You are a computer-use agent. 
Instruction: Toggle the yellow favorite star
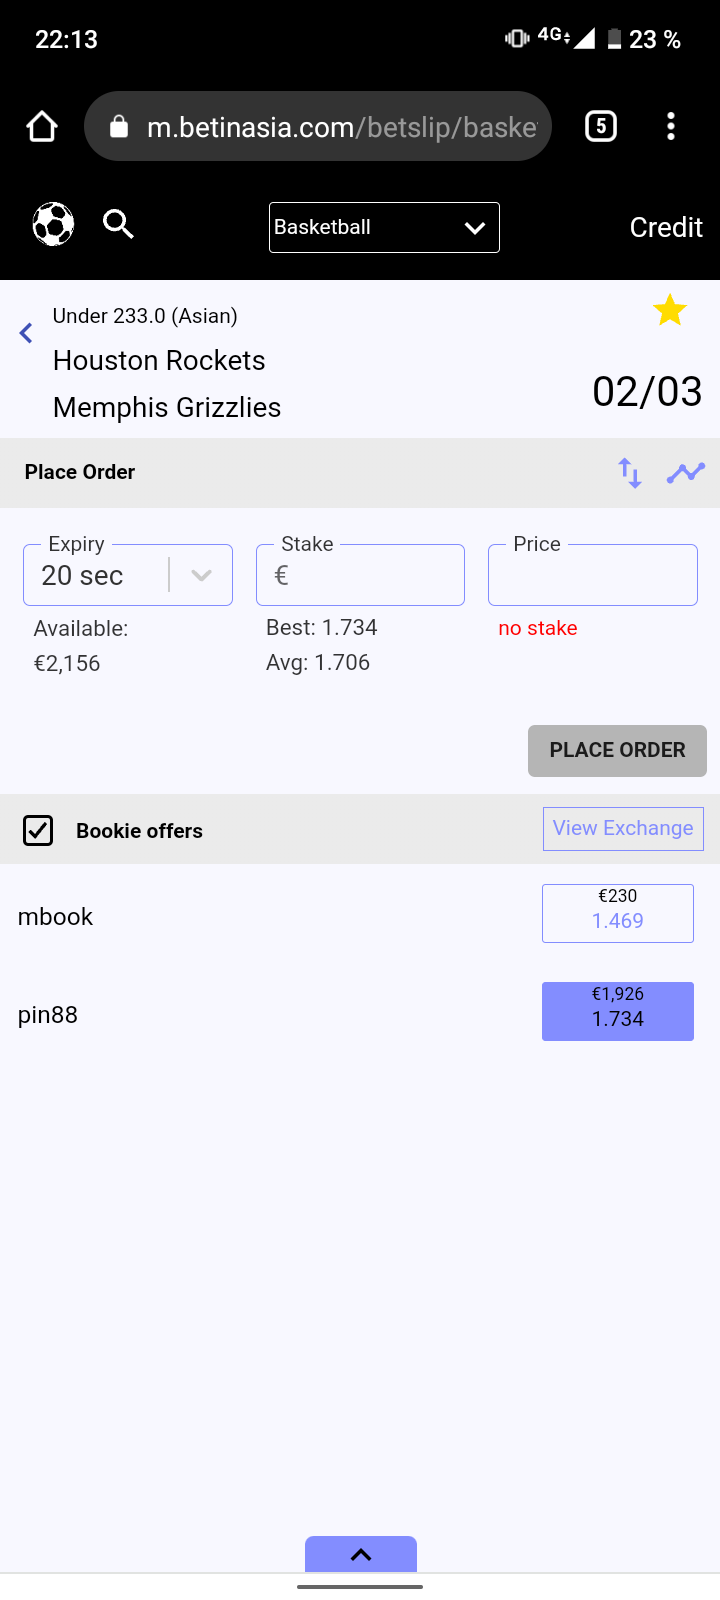pos(669,311)
